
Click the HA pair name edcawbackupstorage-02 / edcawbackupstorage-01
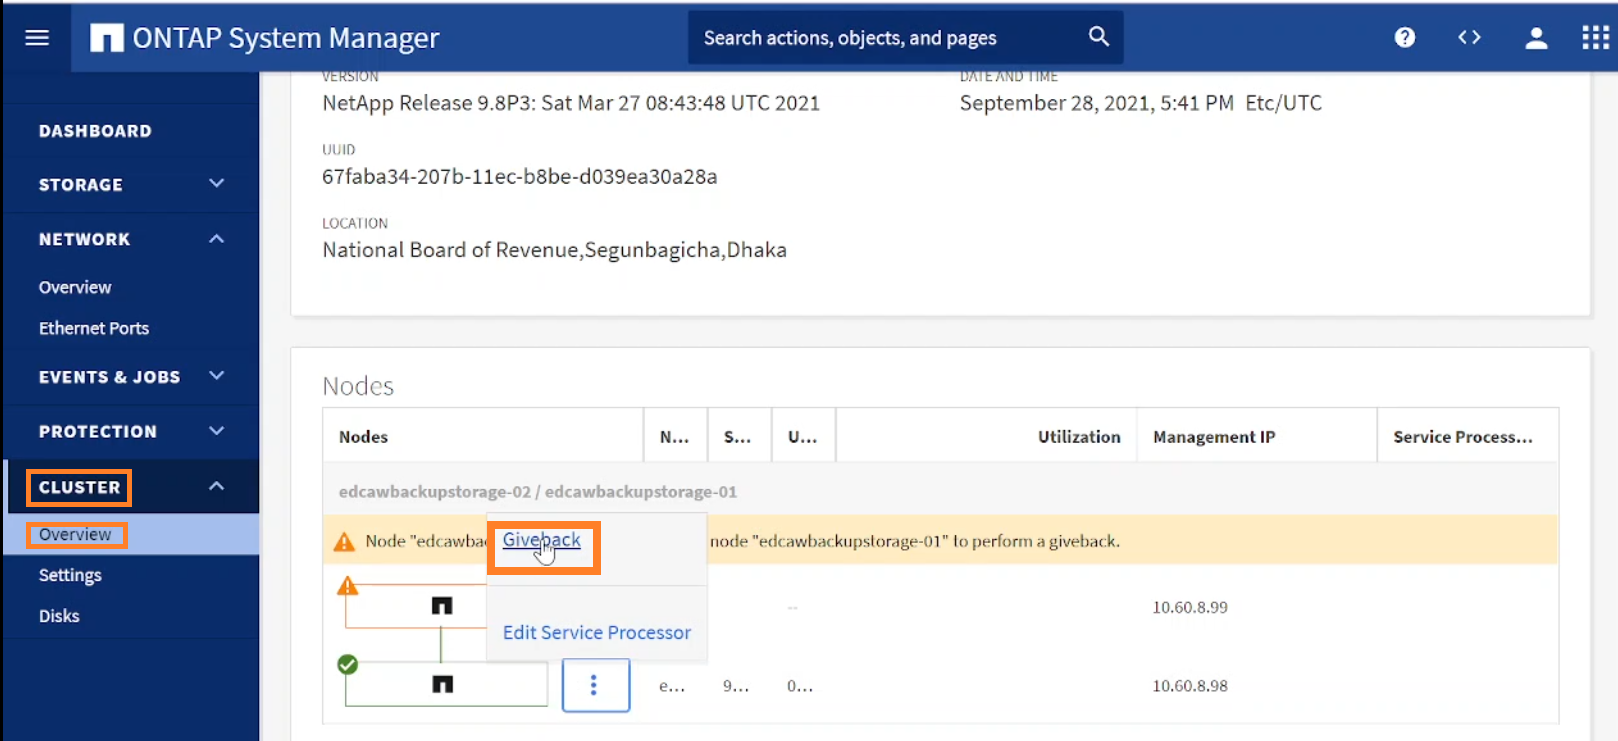coord(538,492)
